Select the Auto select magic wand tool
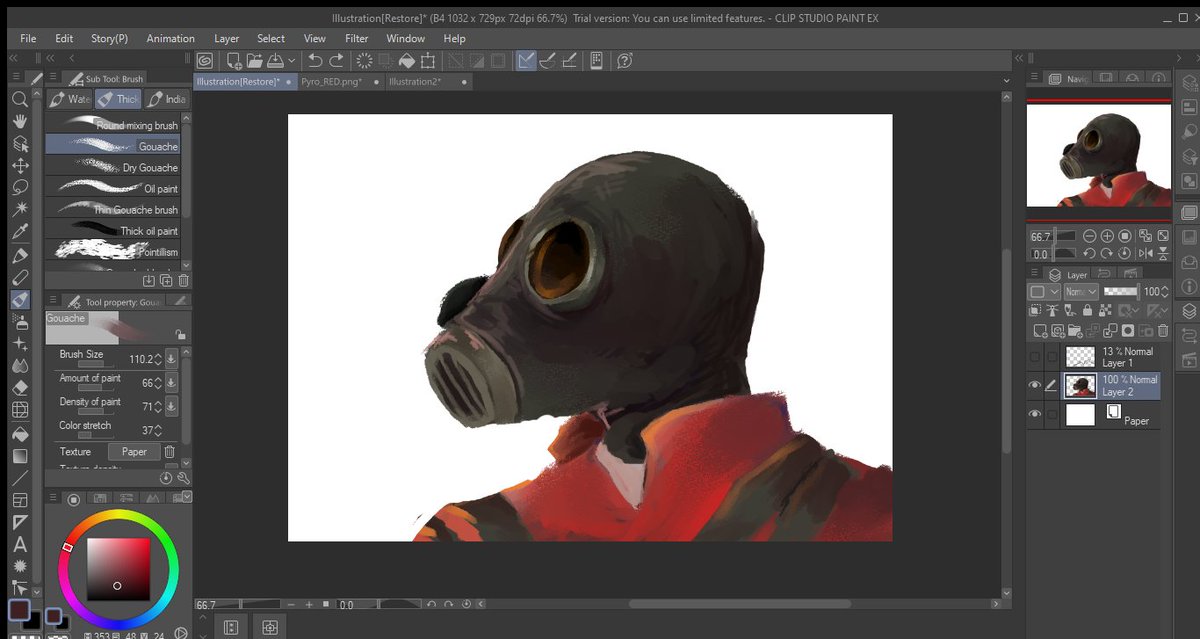This screenshot has height=639, width=1200. (19, 209)
